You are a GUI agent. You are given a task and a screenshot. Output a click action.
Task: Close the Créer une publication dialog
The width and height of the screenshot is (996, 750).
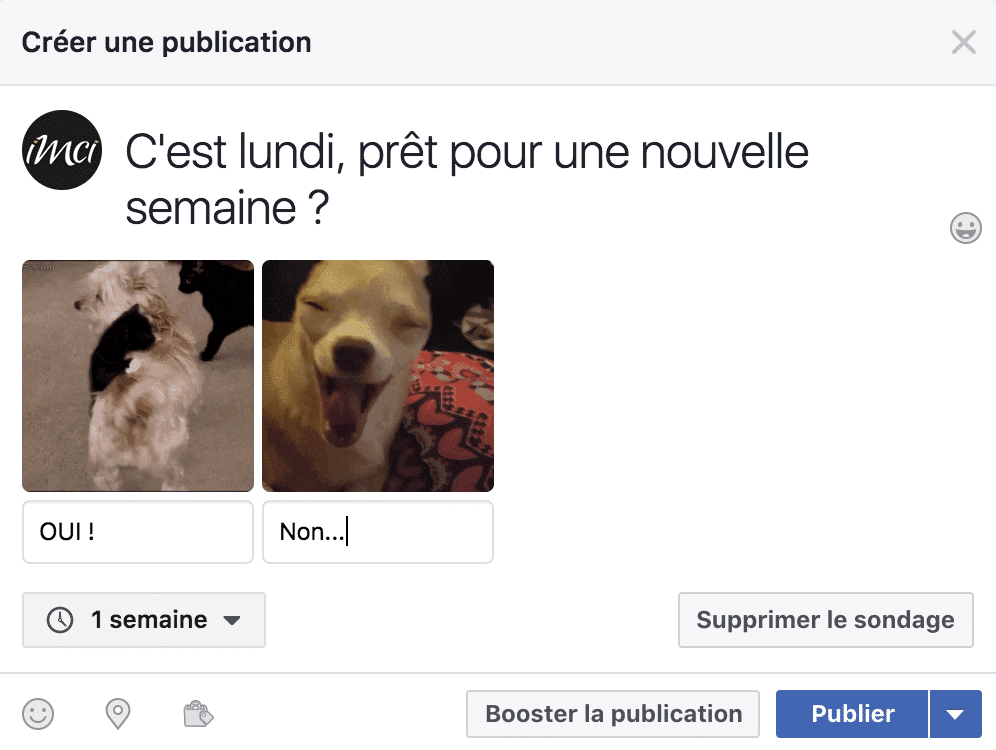tap(963, 42)
